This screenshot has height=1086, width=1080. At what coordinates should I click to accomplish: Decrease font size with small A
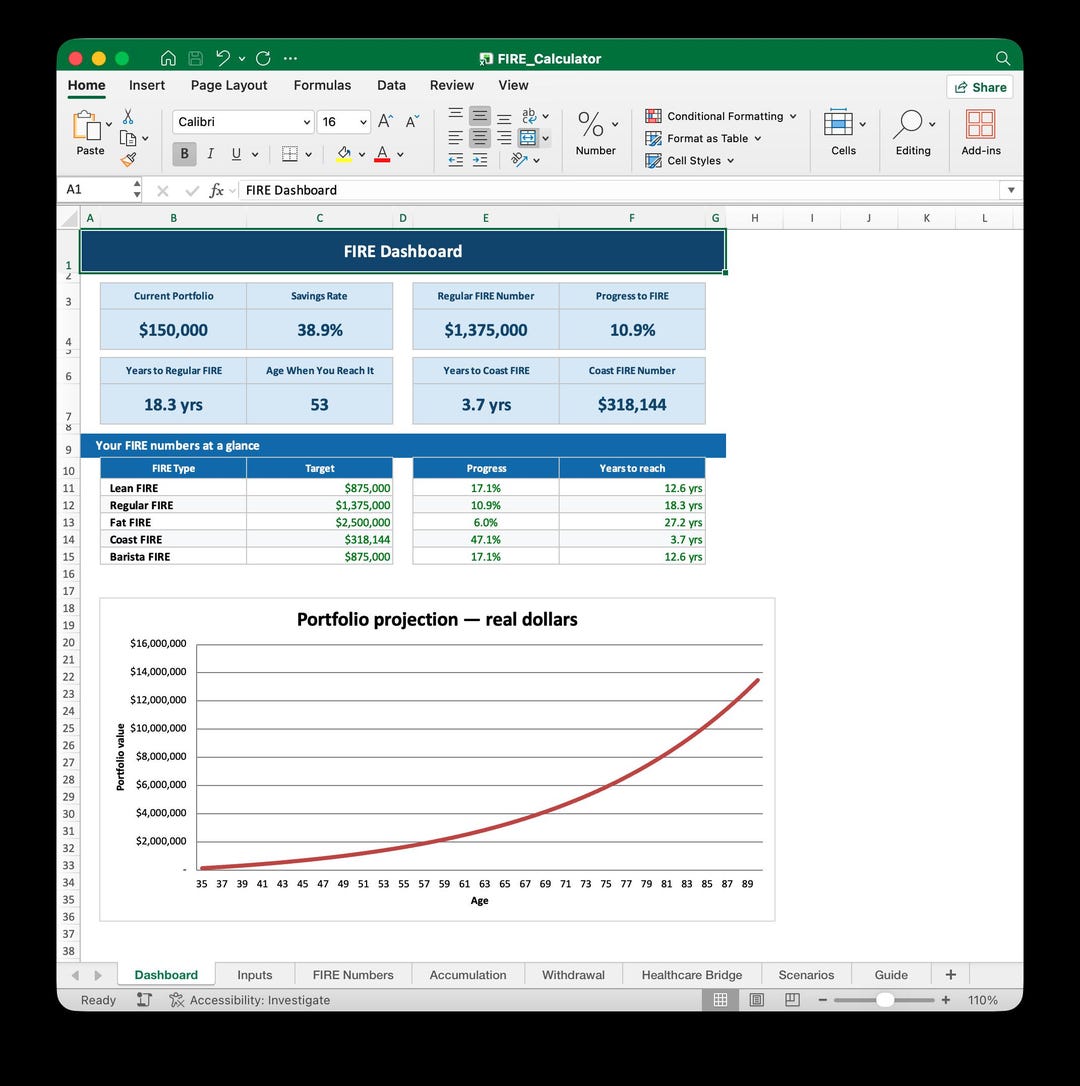(x=412, y=122)
